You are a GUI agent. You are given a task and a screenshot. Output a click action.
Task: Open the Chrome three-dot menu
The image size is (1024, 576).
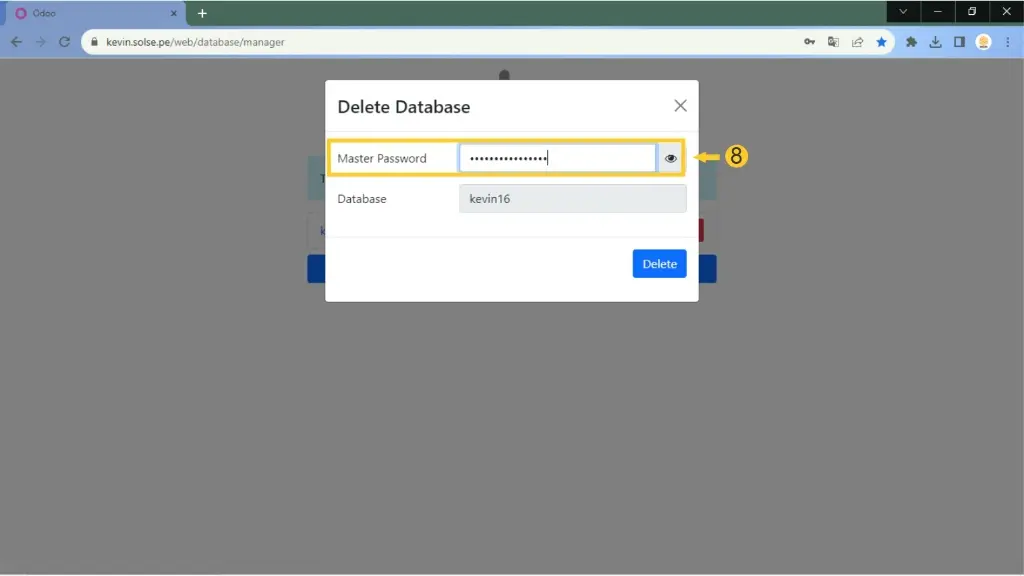[x=1007, y=42]
